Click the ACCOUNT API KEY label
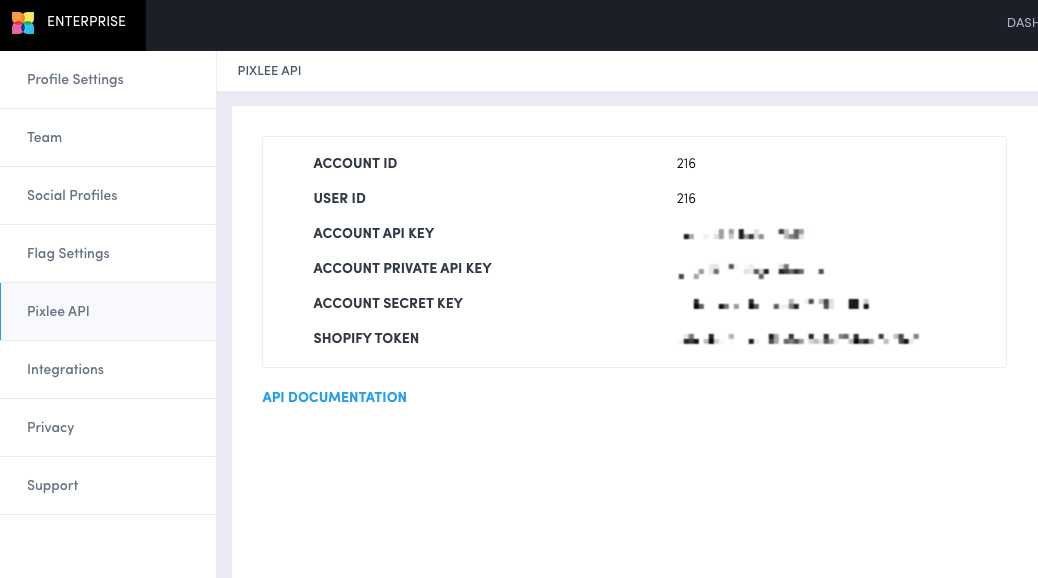Screen dimensions: 1038x578 (373, 234)
